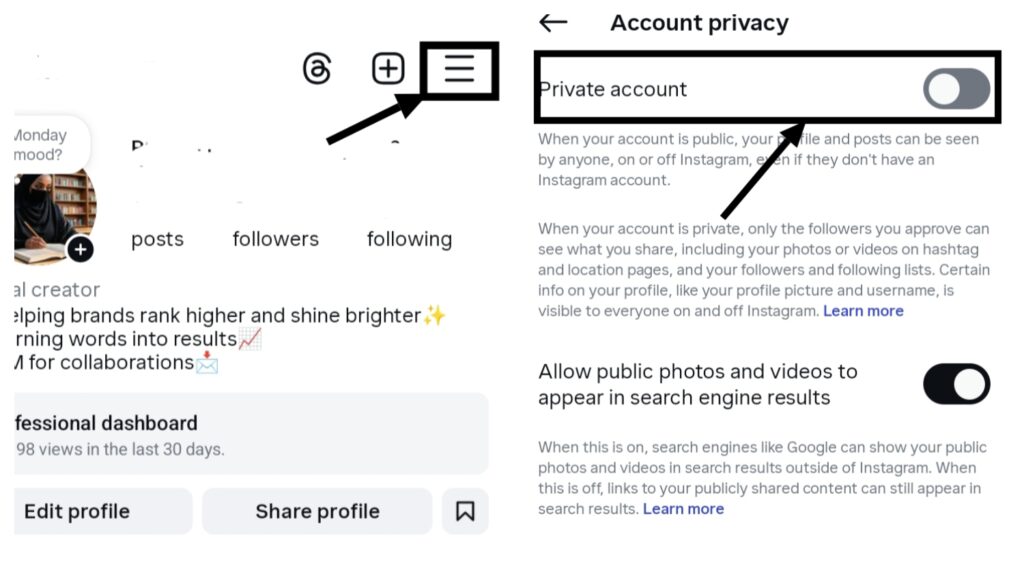Tap the bookmark icon beside Share profile
The image size is (1024, 575).
465,511
